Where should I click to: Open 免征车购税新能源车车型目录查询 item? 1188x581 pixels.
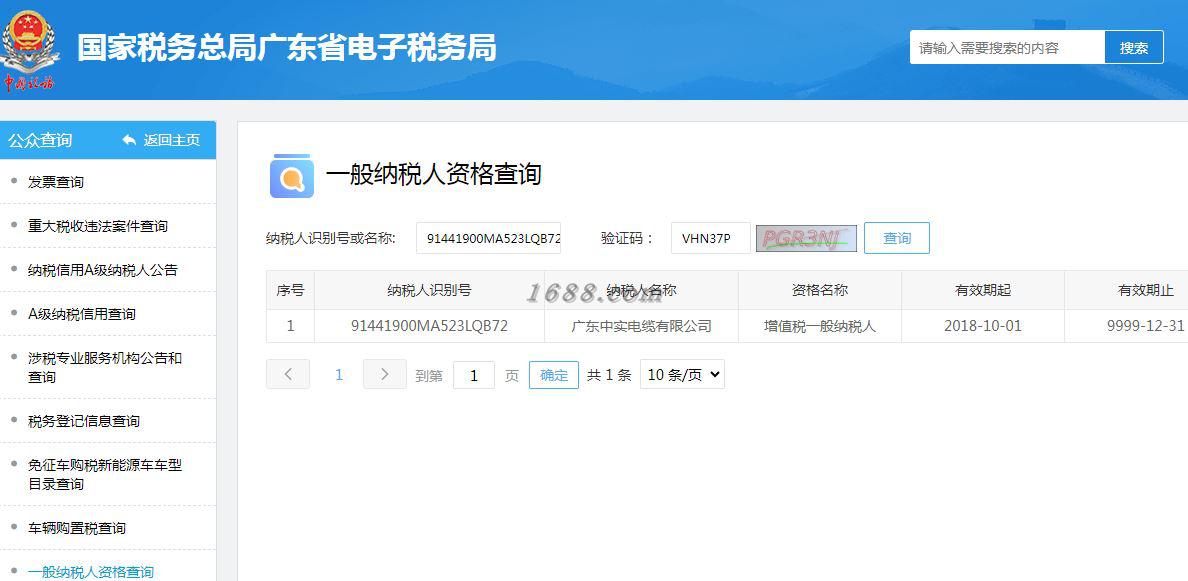click(105, 474)
